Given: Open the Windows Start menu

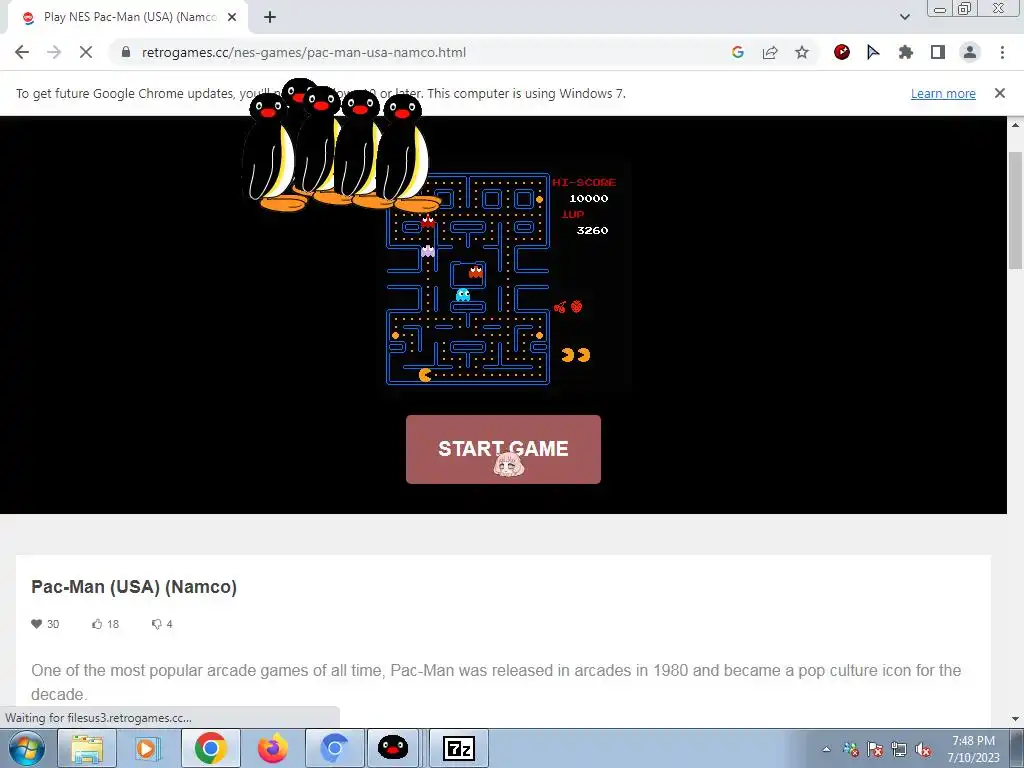Looking at the screenshot, I should [x=27, y=748].
